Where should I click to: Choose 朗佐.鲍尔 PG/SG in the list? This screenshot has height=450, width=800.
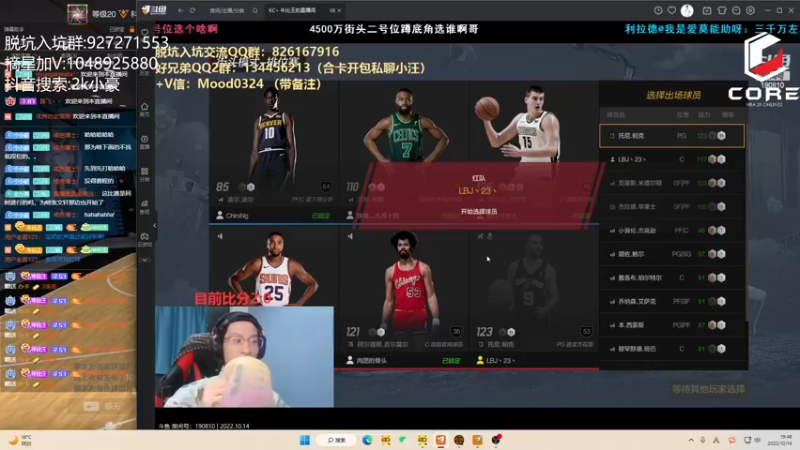click(672, 254)
